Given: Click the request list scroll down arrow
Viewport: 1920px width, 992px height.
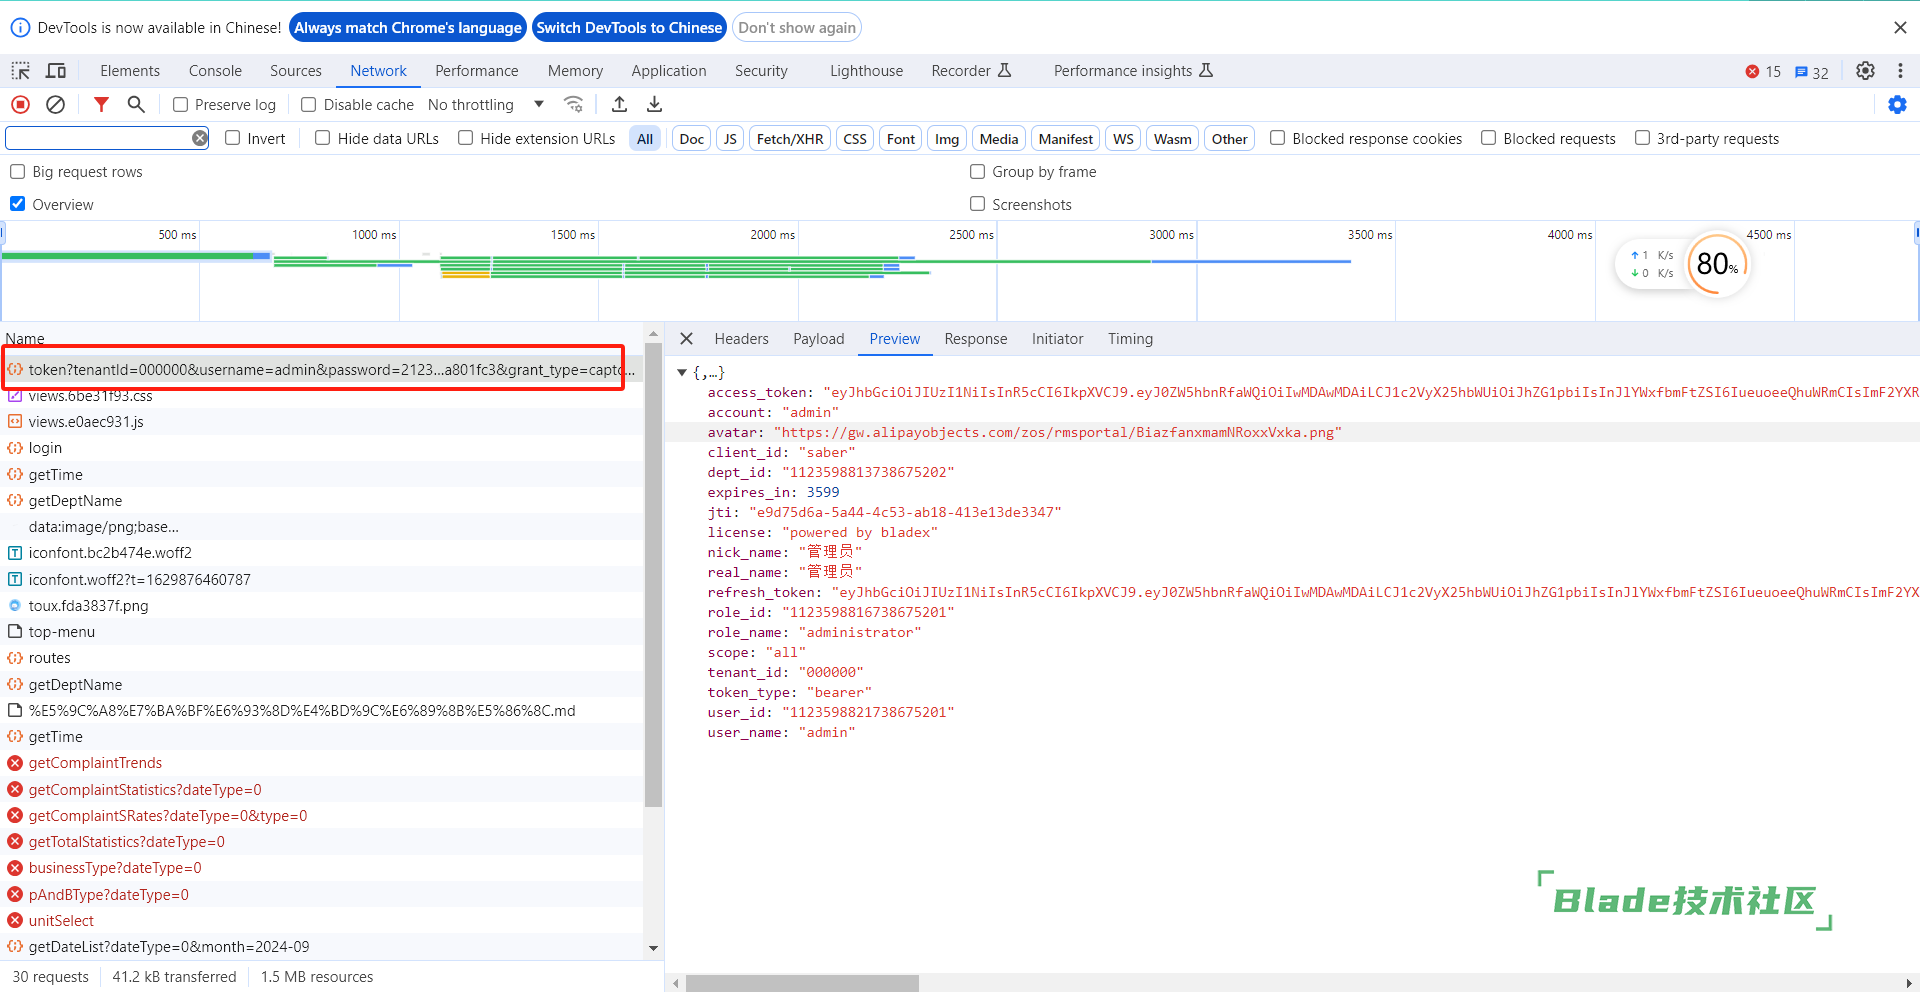Looking at the screenshot, I should [x=653, y=948].
